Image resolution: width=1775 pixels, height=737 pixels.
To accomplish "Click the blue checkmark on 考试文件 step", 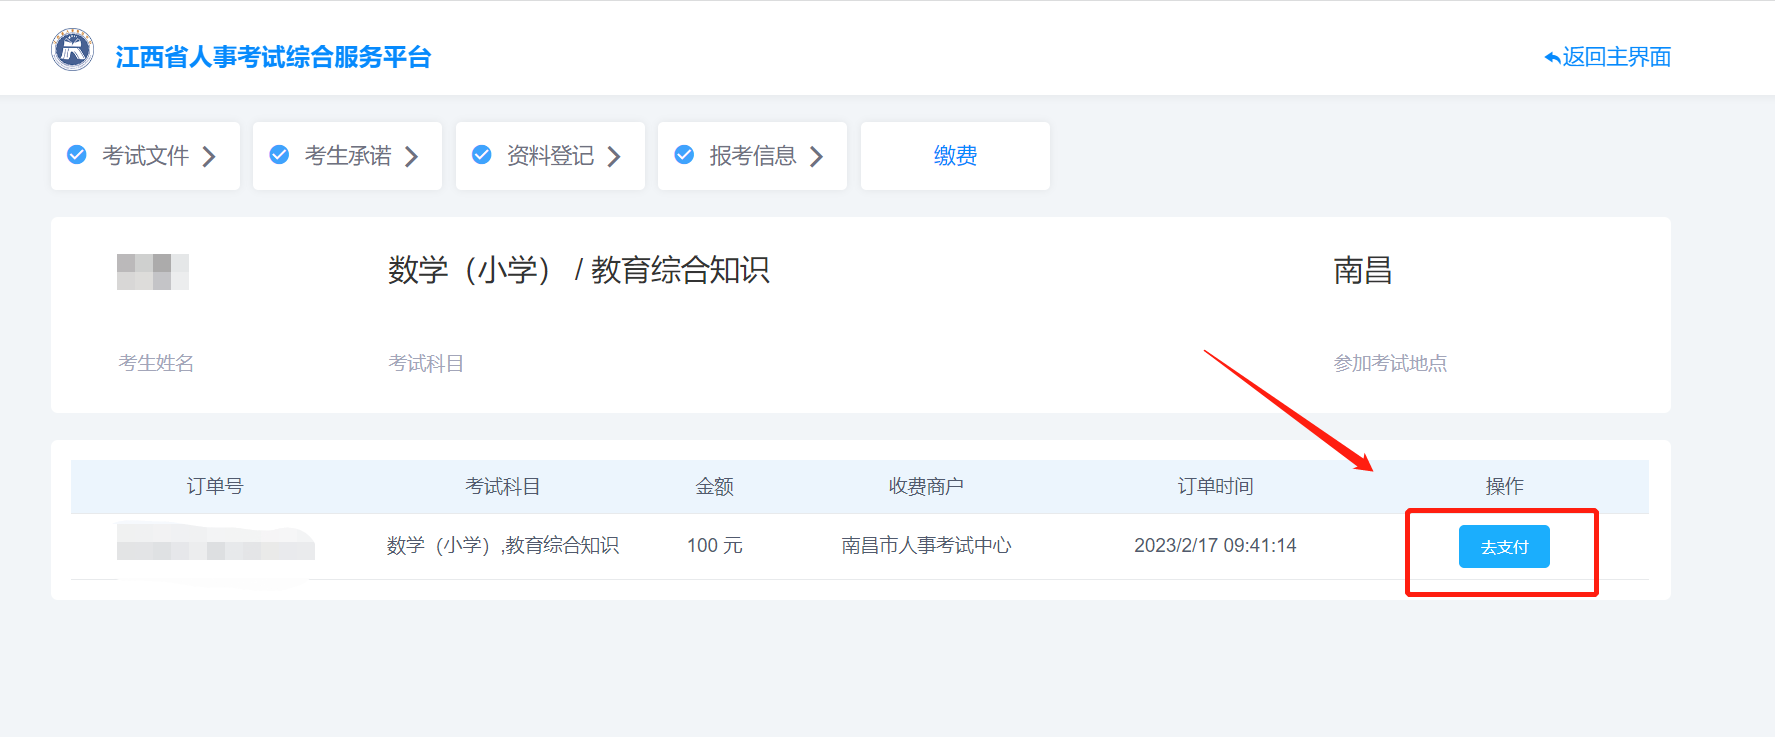I will click(x=77, y=155).
